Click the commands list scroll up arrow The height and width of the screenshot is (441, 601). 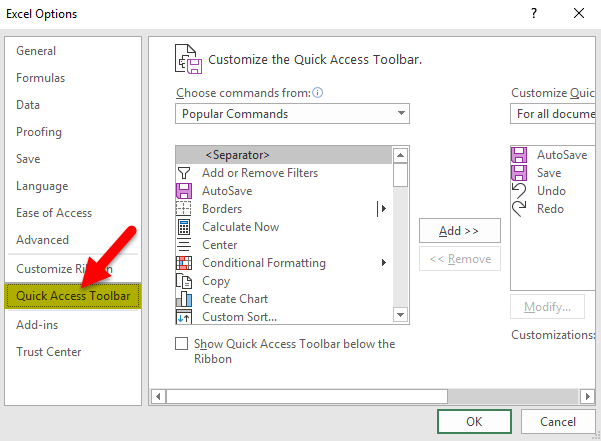(x=401, y=155)
